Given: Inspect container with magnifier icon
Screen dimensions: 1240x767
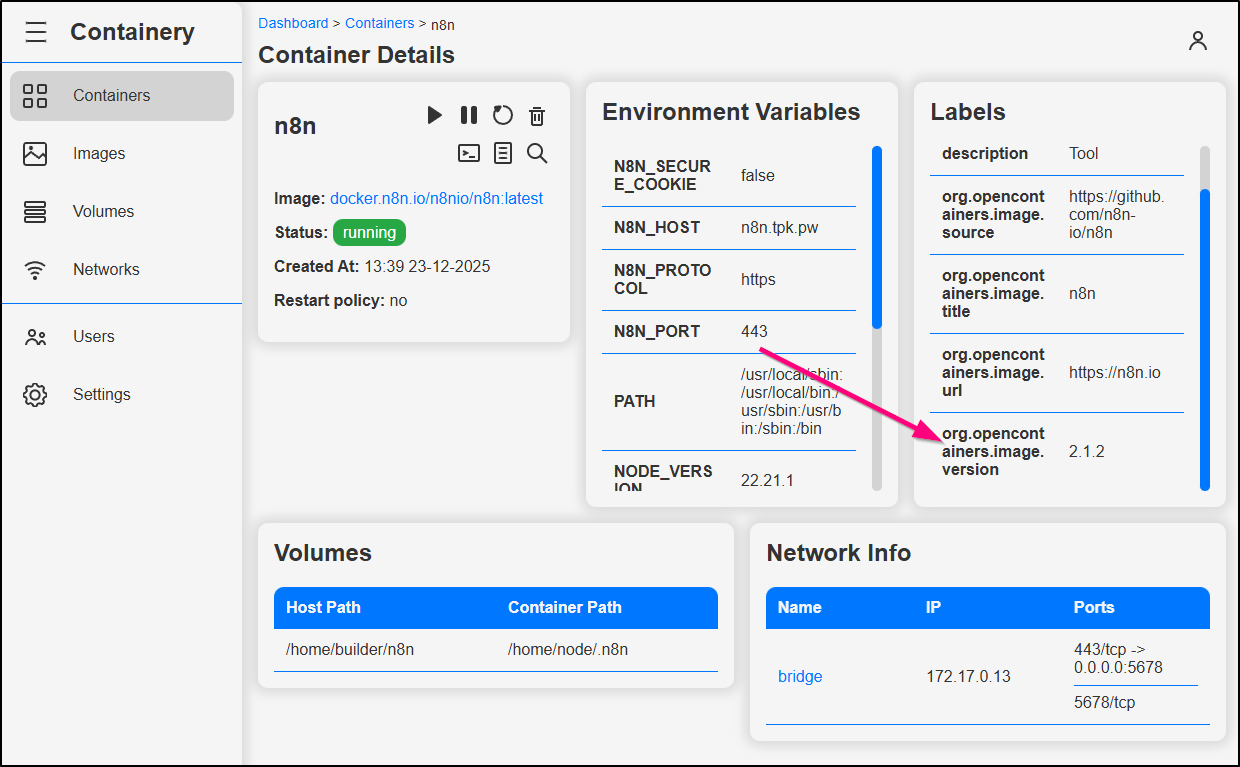Looking at the screenshot, I should [537, 153].
